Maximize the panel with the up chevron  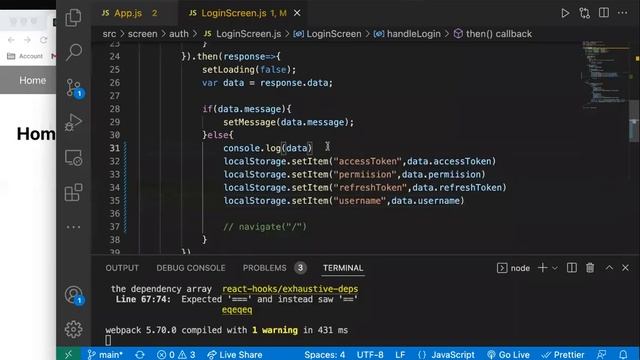(609, 268)
